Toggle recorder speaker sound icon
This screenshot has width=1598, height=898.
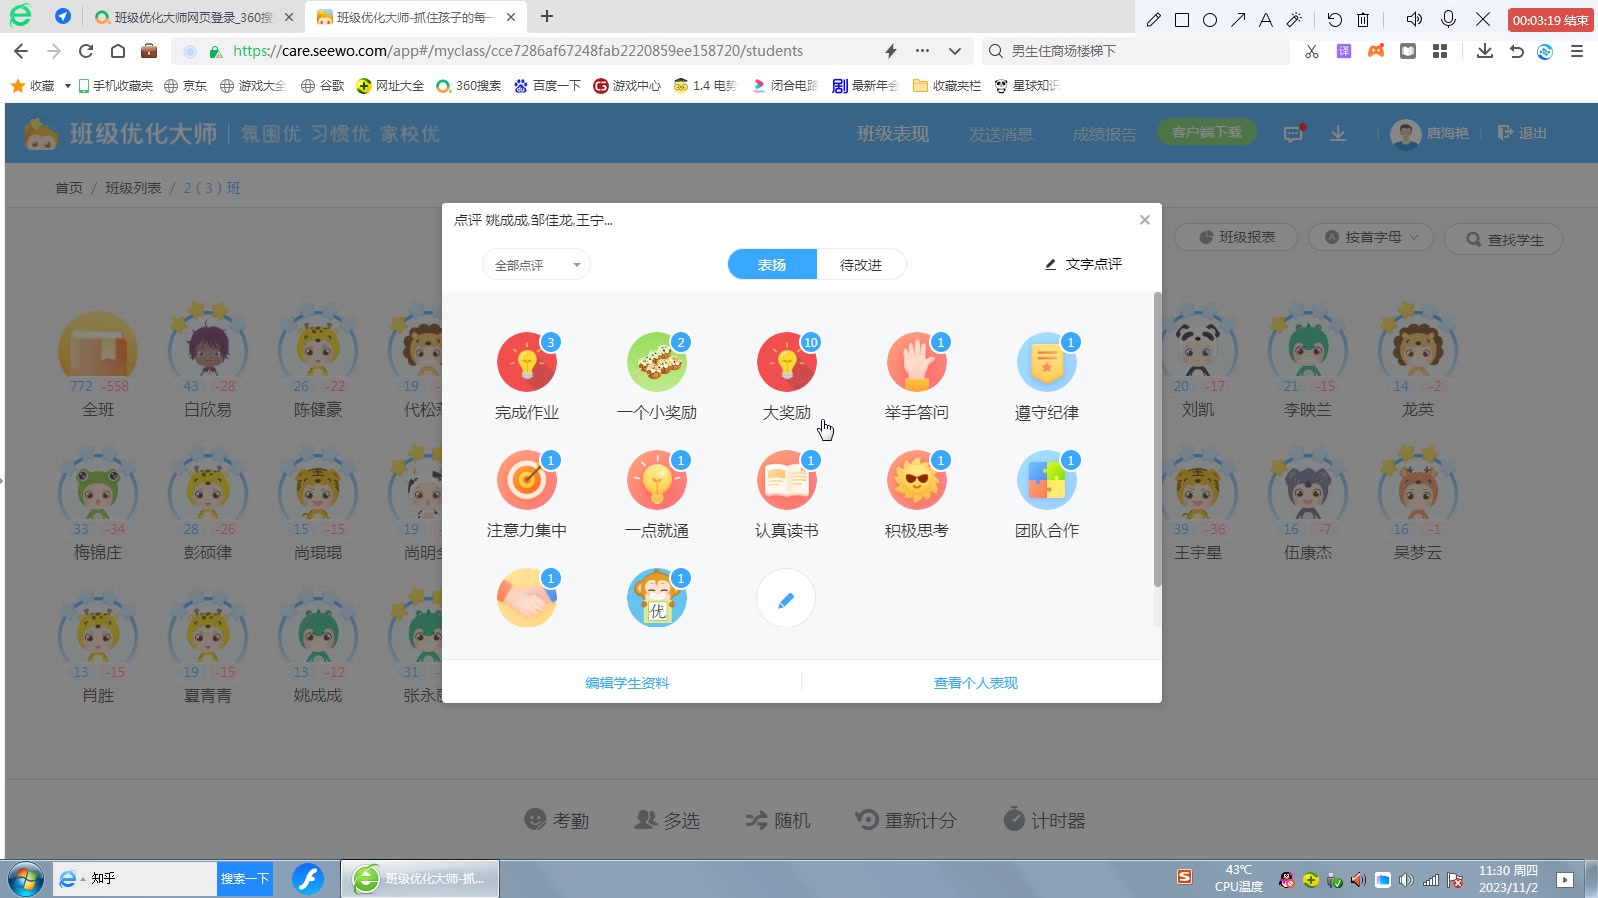pyautogui.click(x=1413, y=19)
